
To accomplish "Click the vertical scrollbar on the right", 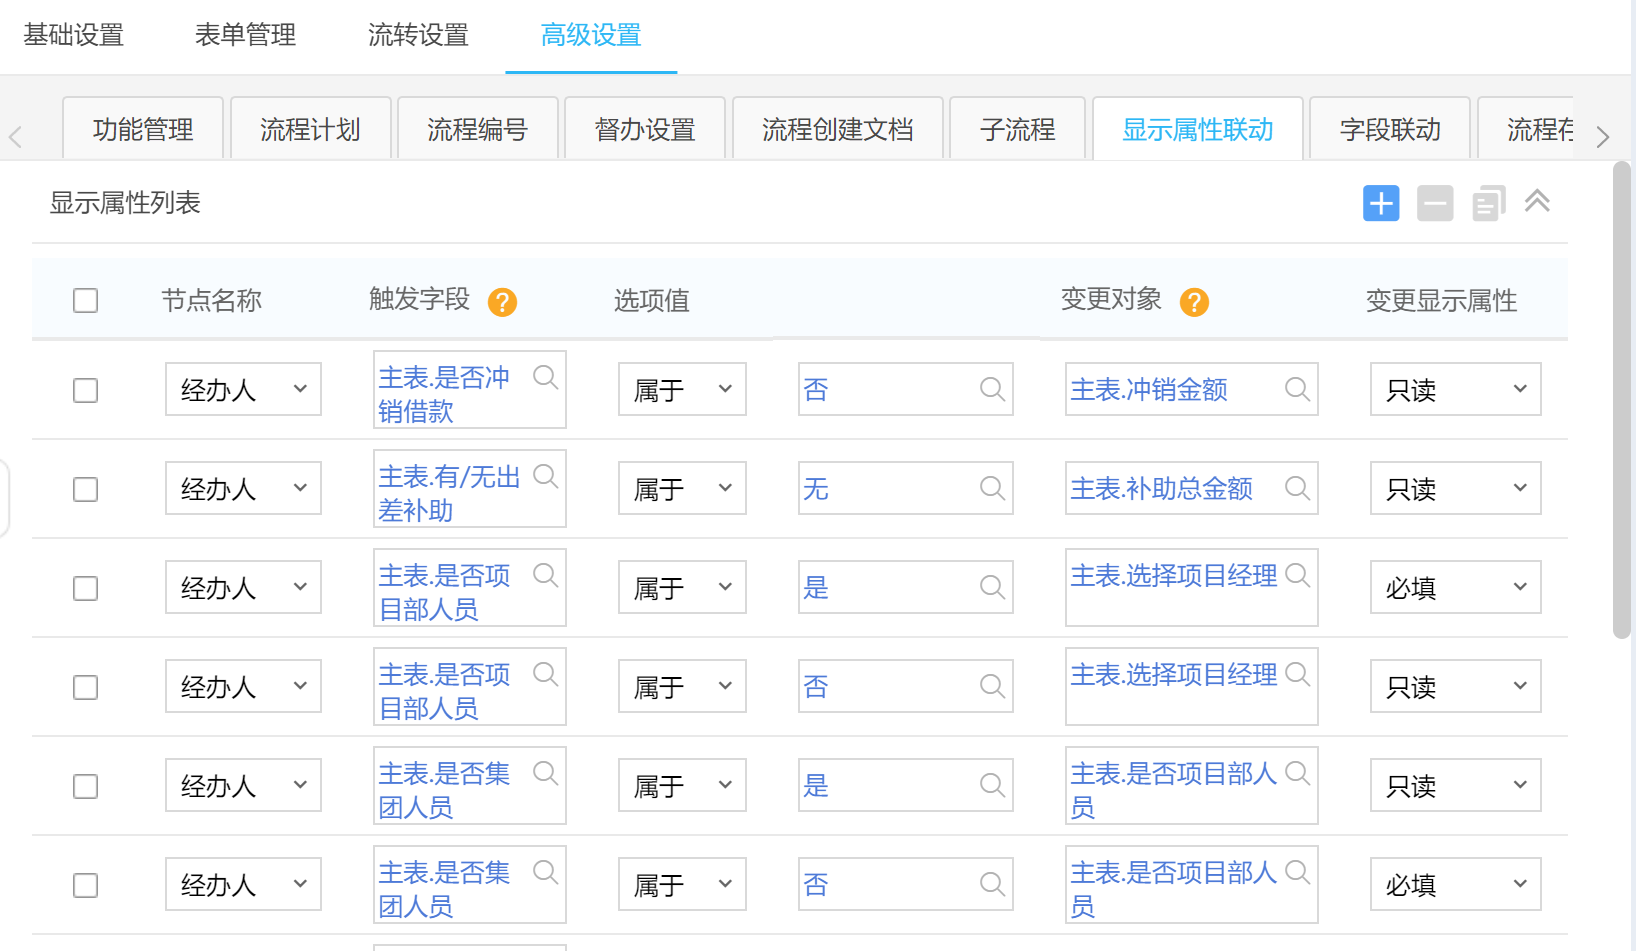I will (1621, 400).
